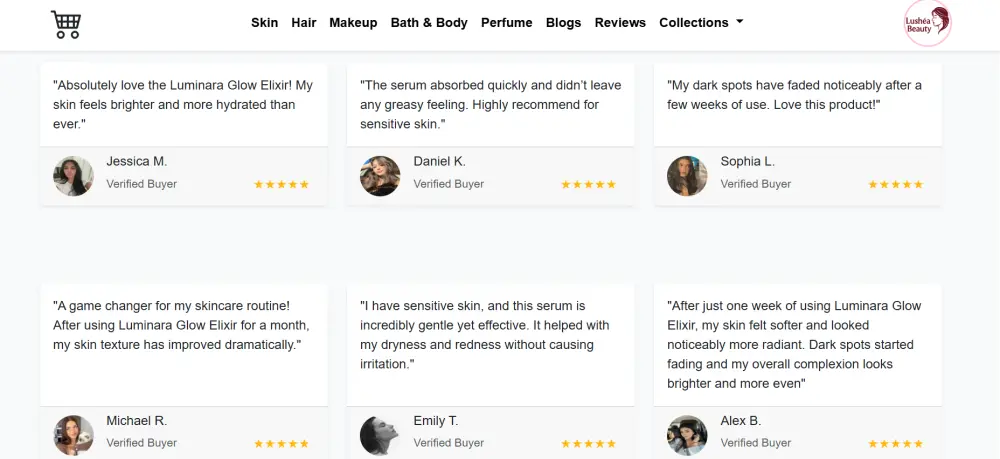Click Michael R.'s profile avatar

click(x=73, y=435)
